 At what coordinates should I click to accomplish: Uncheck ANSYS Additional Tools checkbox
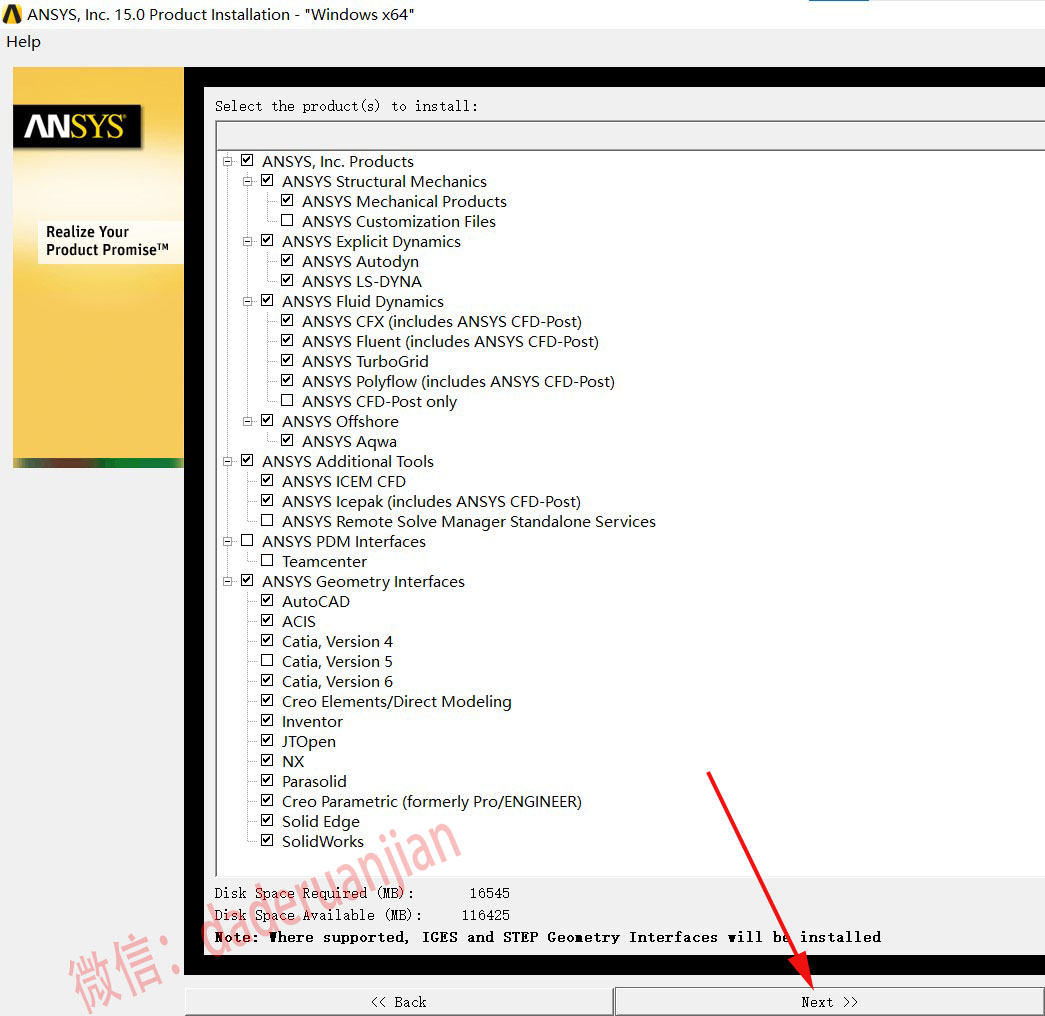coord(247,461)
